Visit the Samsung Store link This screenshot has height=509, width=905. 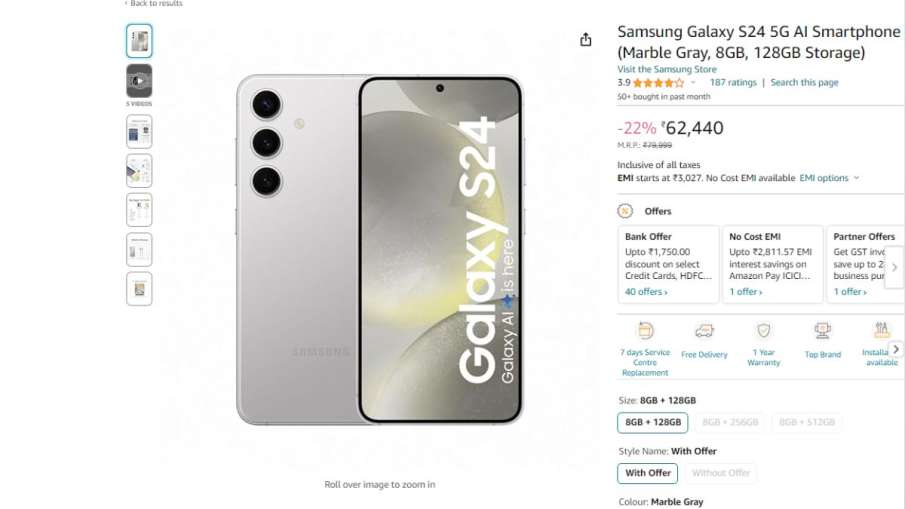(x=667, y=69)
